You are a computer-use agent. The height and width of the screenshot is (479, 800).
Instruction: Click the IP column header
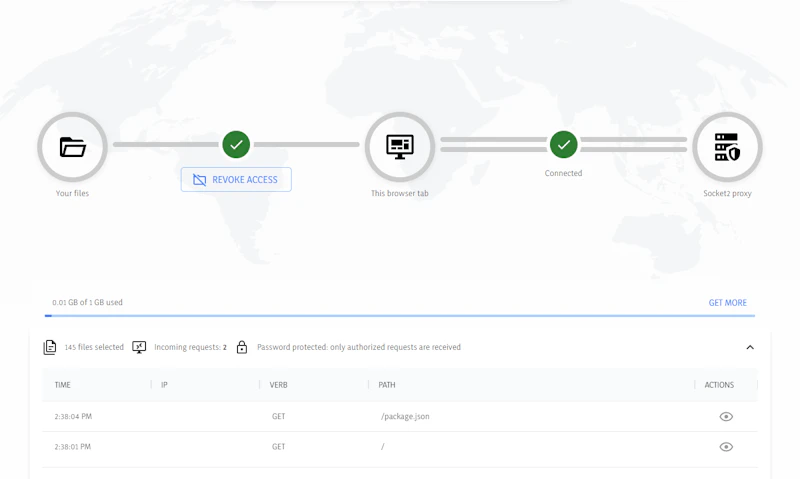[x=164, y=385]
